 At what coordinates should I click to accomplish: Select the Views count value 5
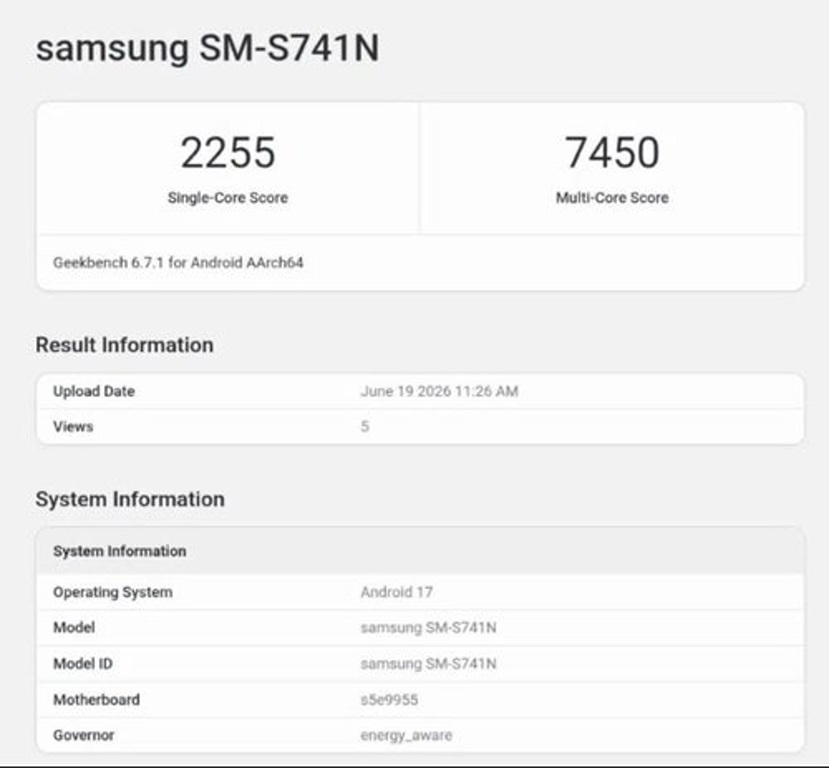pyautogui.click(x=365, y=427)
